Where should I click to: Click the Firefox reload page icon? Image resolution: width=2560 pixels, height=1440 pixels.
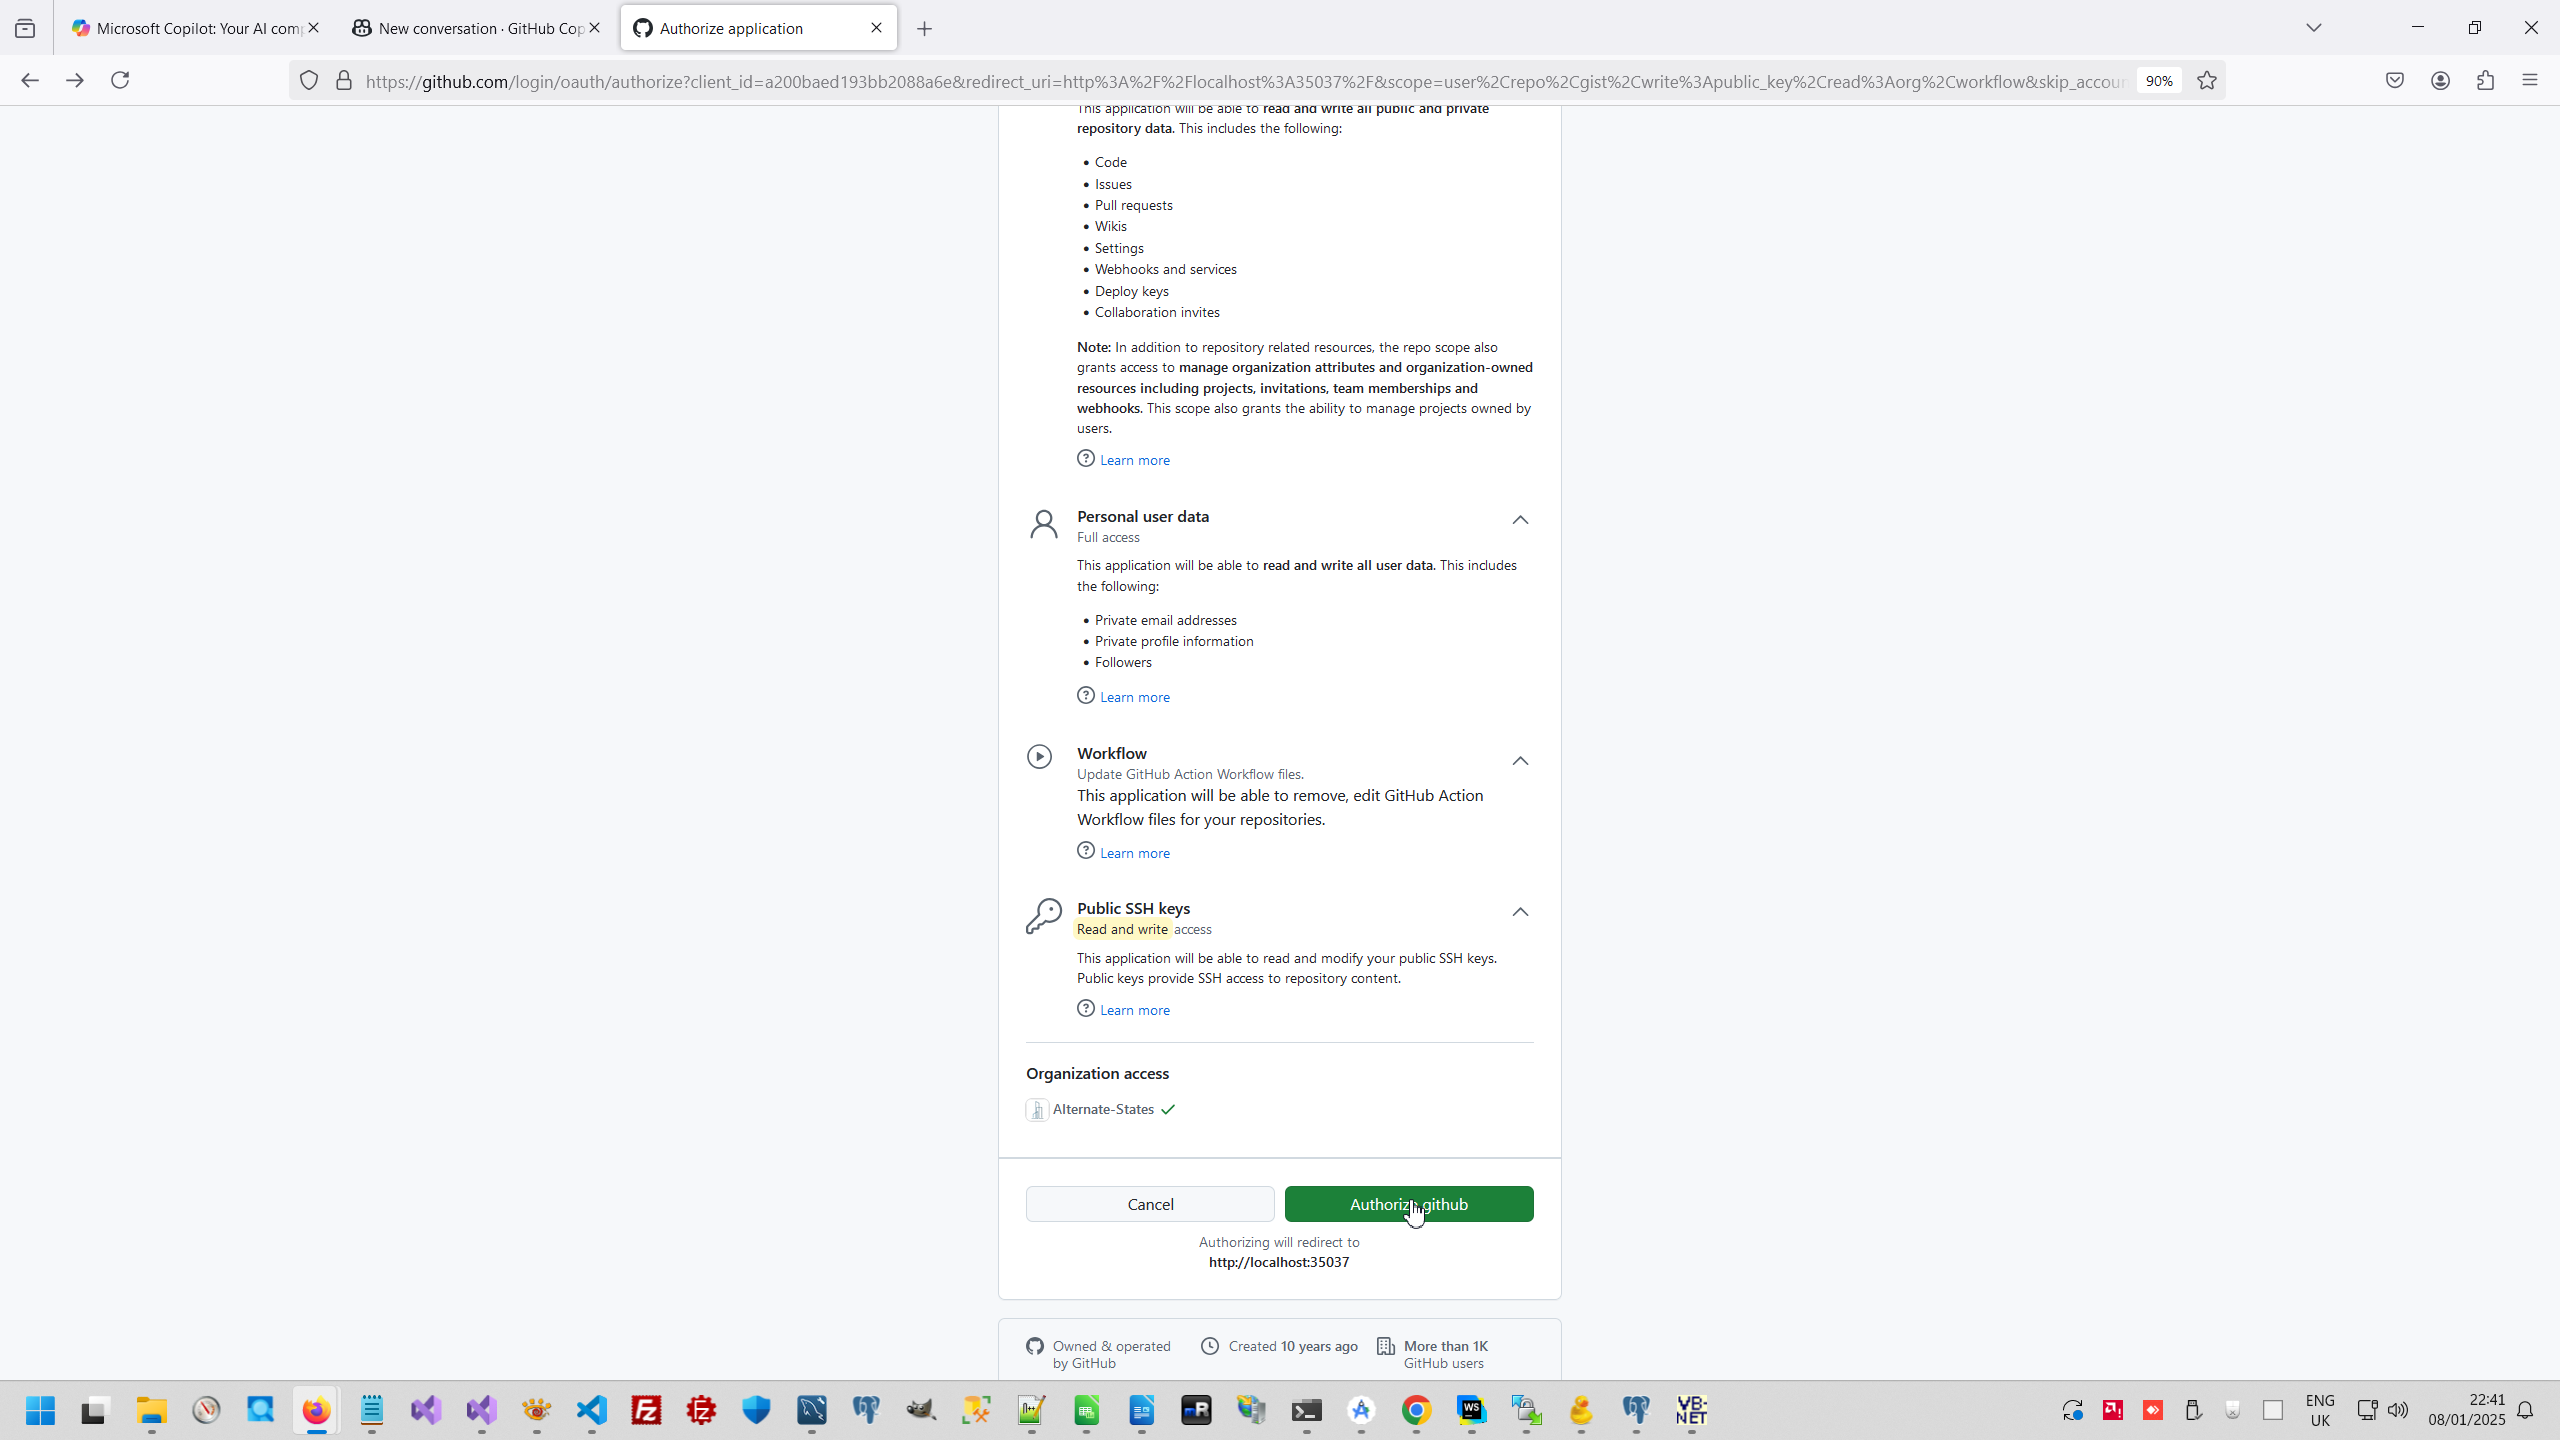coord(120,80)
